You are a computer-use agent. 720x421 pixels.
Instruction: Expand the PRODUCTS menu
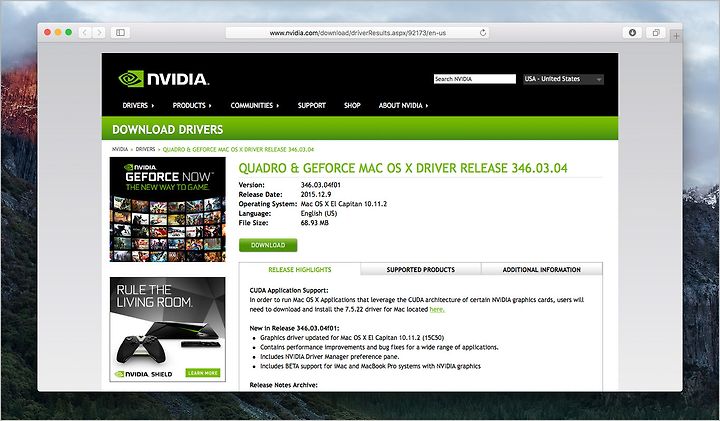click(192, 105)
